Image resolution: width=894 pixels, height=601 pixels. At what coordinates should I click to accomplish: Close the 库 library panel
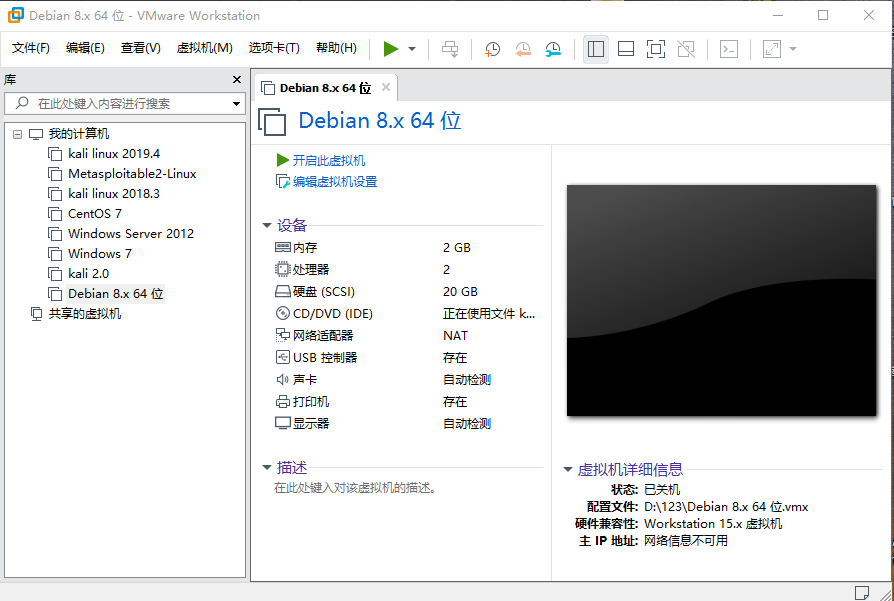(237, 80)
